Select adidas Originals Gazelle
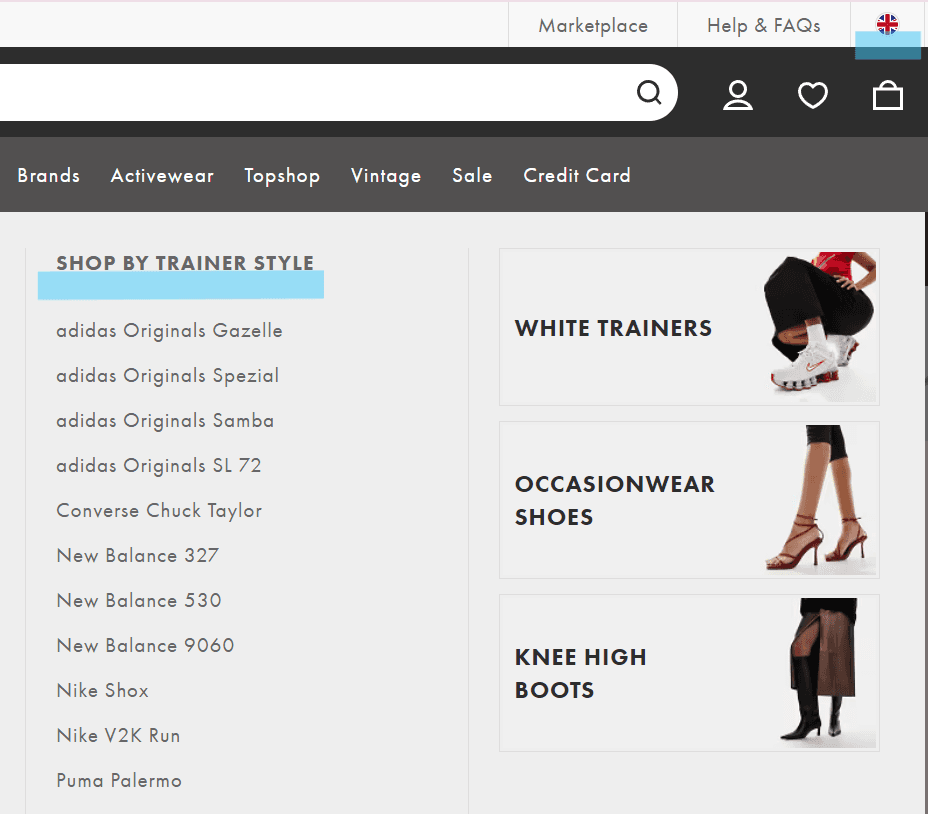Image resolution: width=928 pixels, height=814 pixels. pyautogui.click(x=169, y=330)
